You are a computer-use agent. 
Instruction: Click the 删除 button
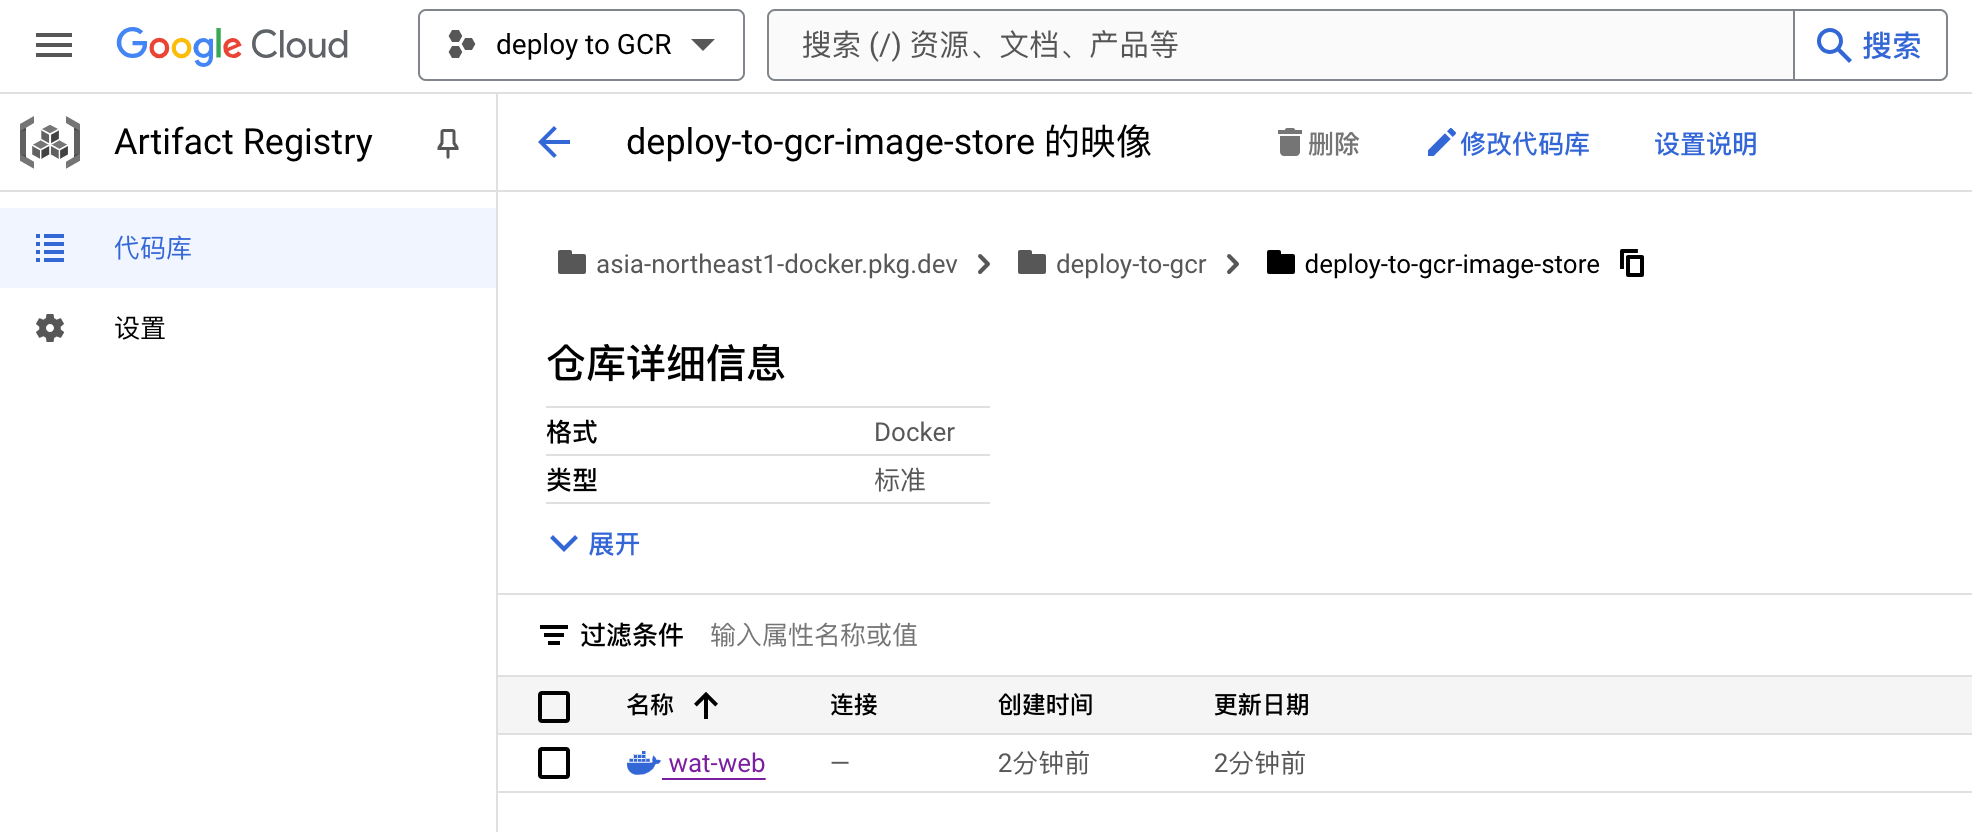(1318, 143)
